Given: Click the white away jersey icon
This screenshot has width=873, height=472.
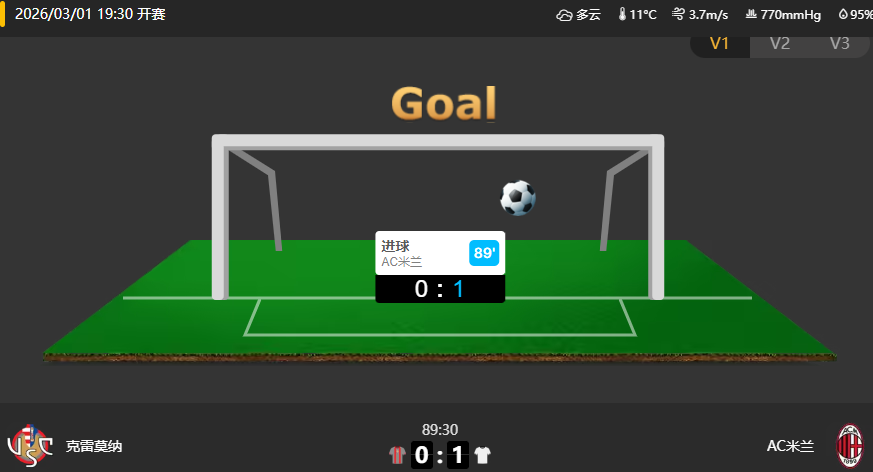Looking at the screenshot, I should point(482,455).
